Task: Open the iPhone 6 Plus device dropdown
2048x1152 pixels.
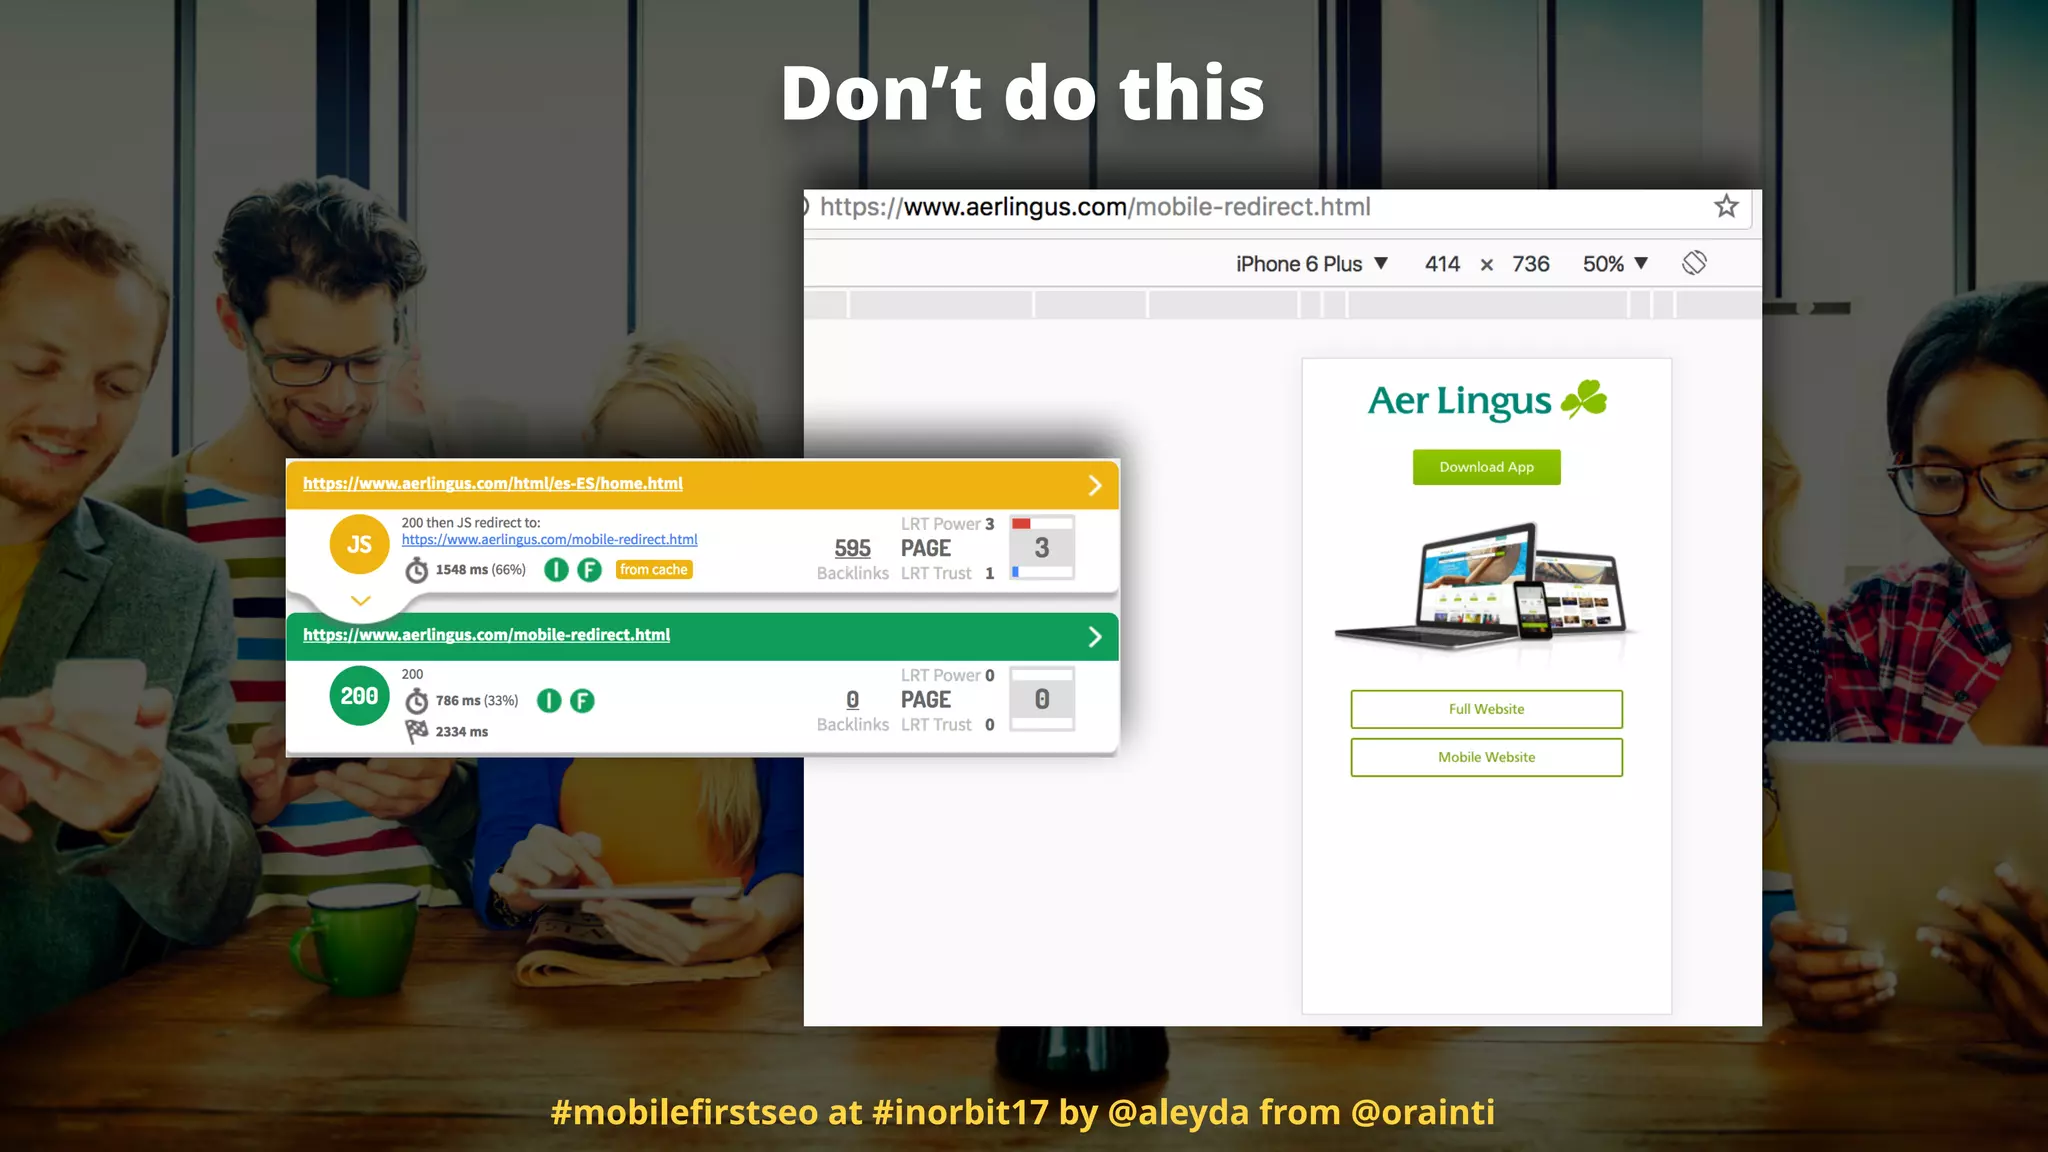Action: click(1311, 264)
